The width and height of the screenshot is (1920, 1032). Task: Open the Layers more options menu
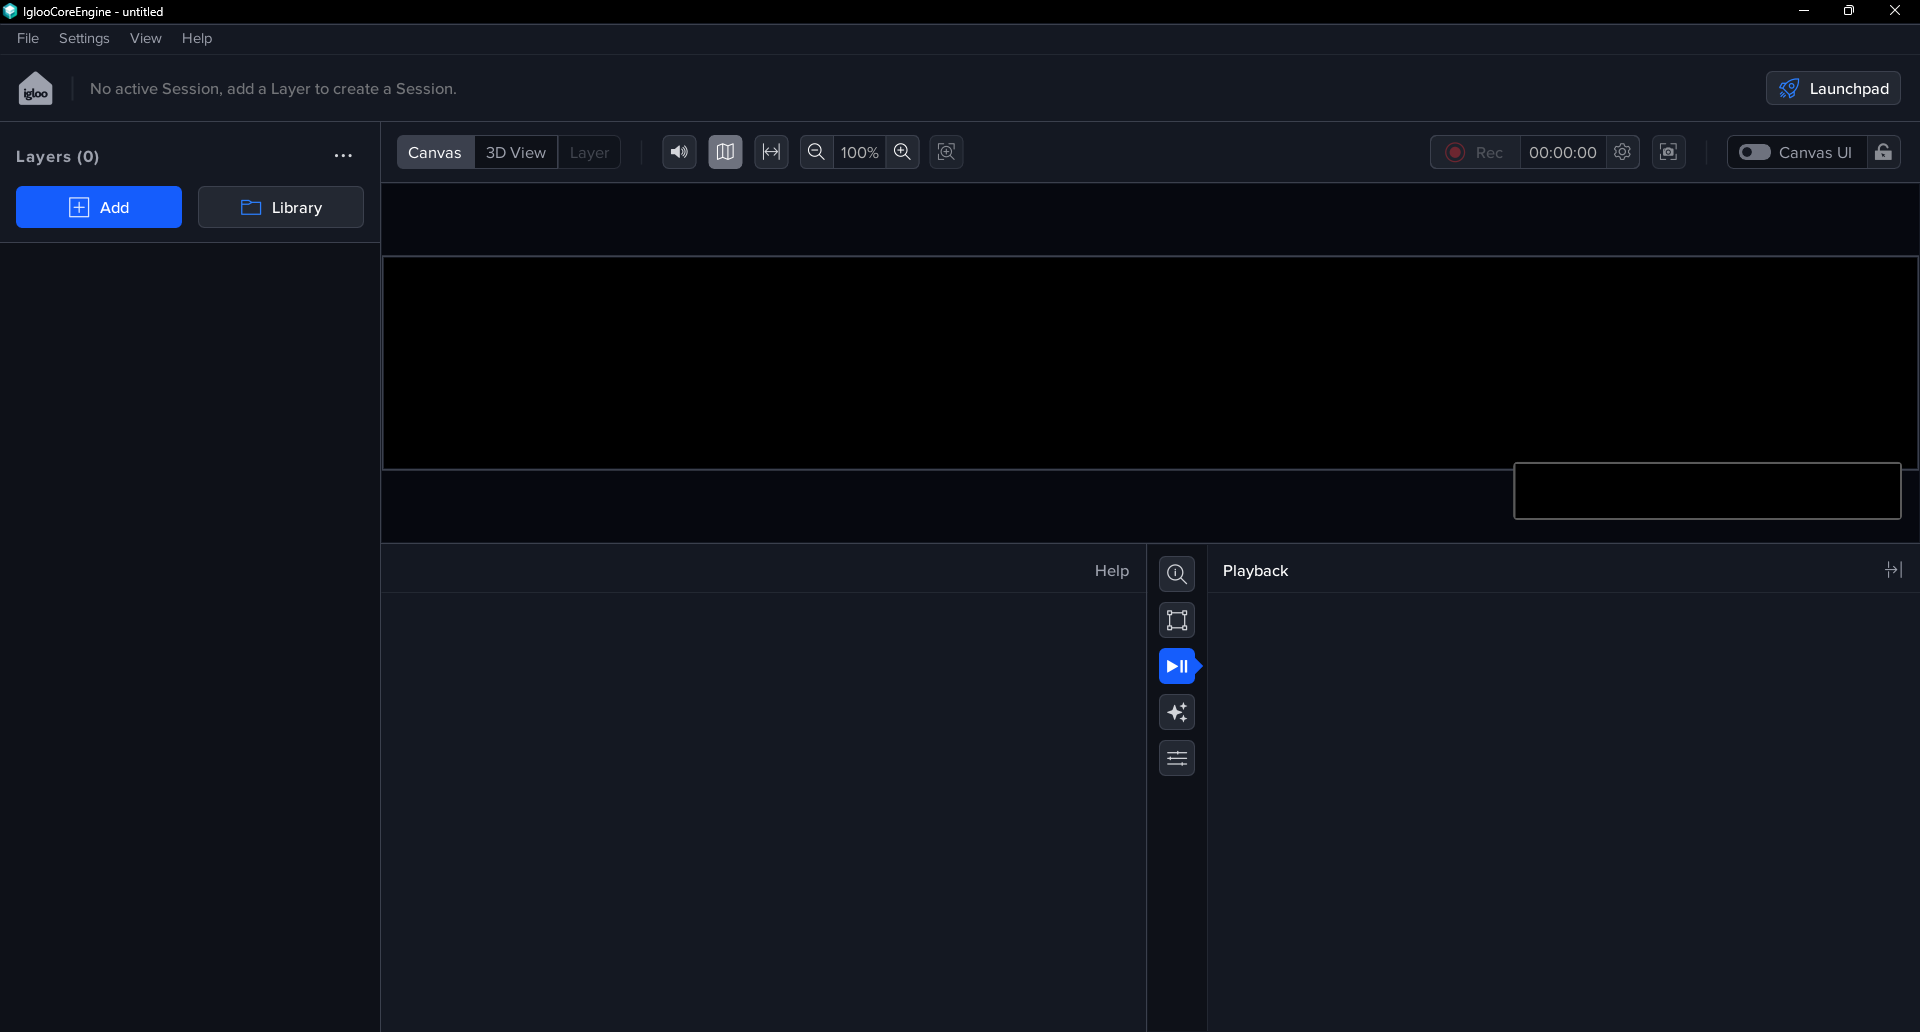343,156
